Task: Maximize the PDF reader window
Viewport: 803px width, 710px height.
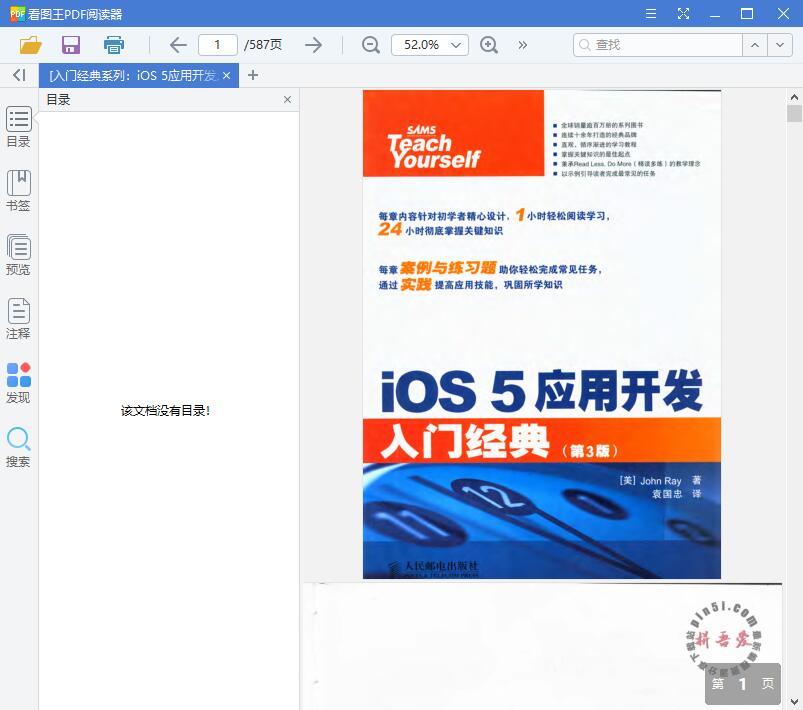Action: coord(747,14)
